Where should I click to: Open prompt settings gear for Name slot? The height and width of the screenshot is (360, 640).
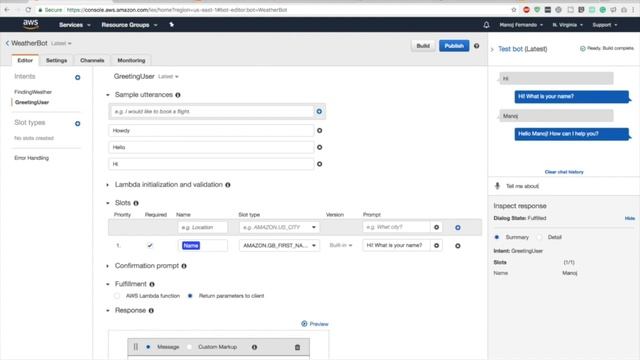(x=436, y=245)
